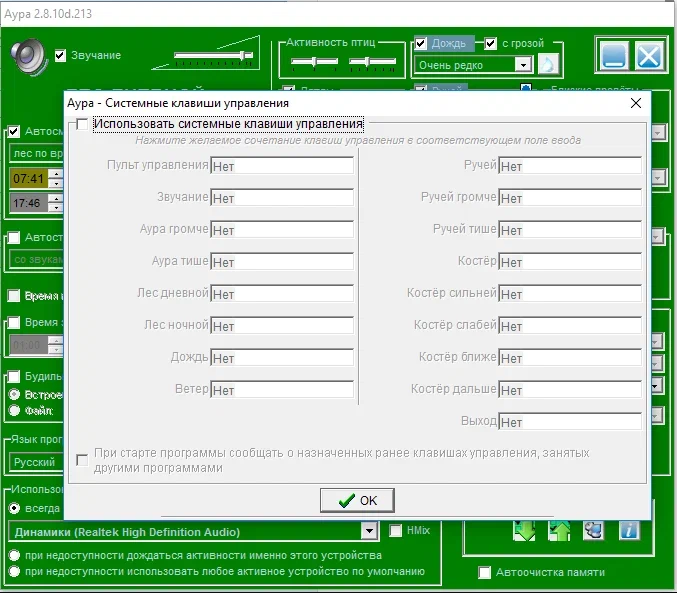The image size is (677, 593).
Task: Click the speaker icon at top left
Action: click(29, 57)
